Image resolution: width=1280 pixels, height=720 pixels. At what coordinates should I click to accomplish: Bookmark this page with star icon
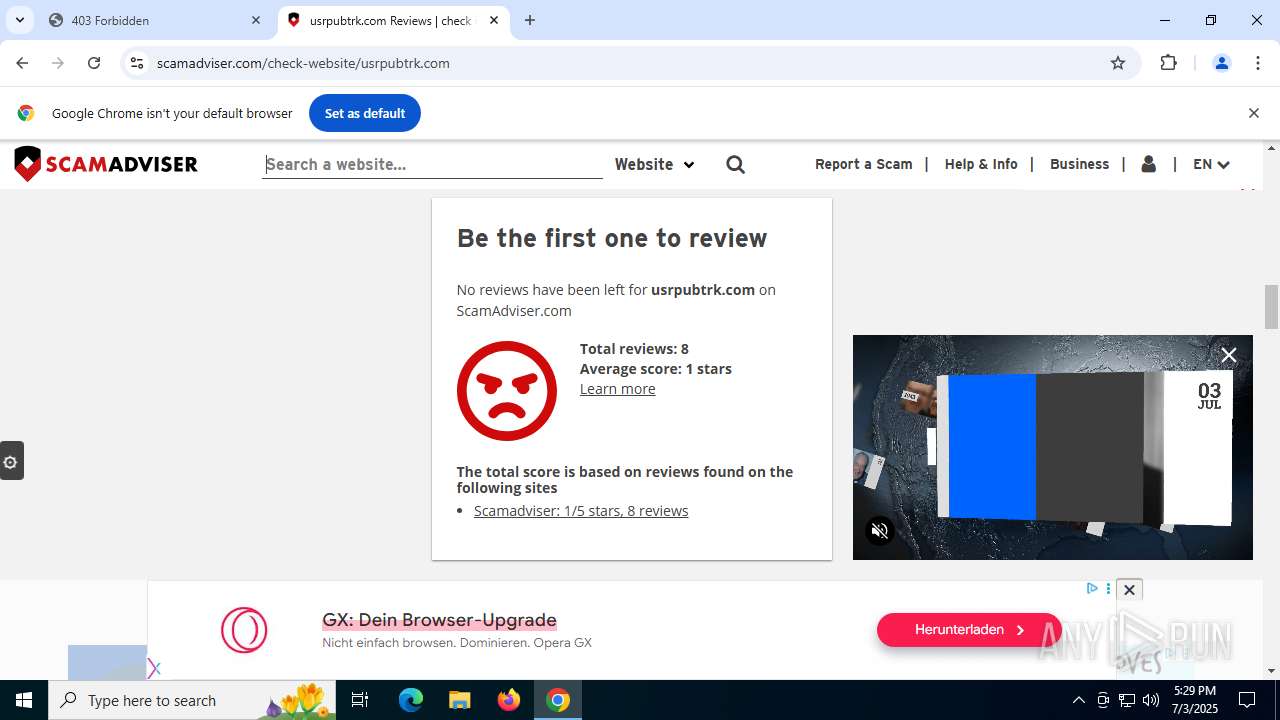1118,63
